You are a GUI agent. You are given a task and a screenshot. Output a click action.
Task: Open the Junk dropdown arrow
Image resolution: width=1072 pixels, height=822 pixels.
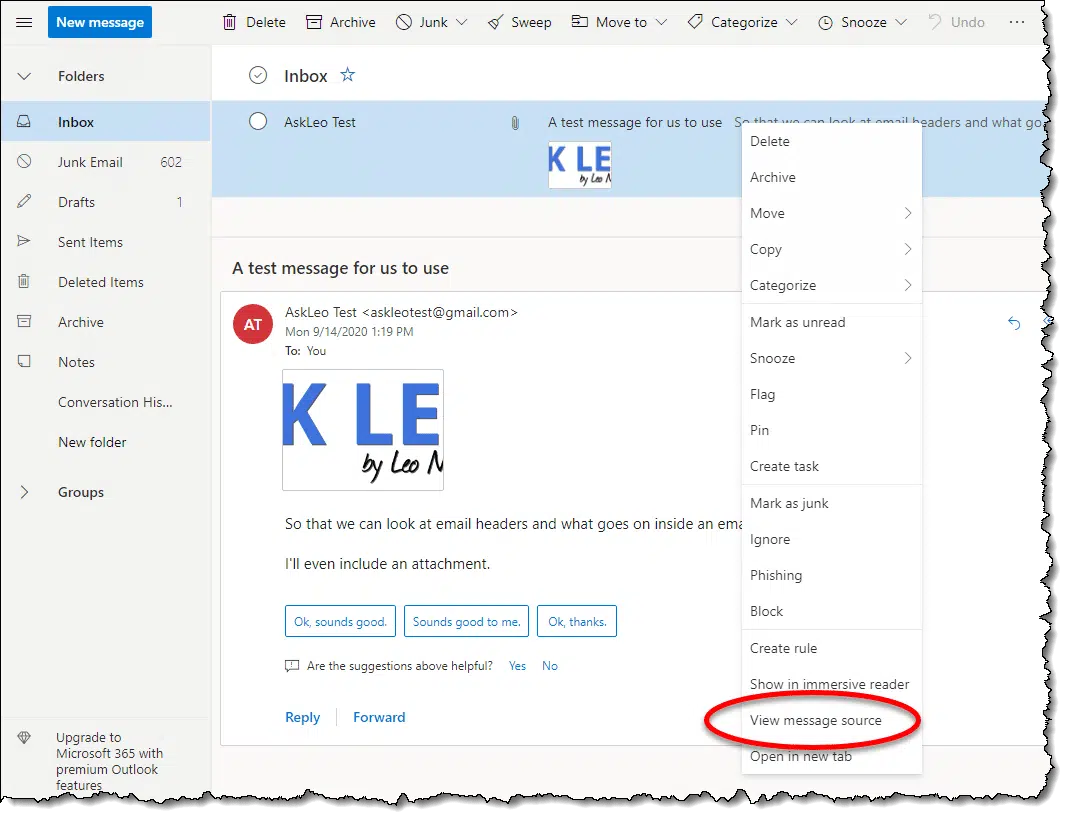click(x=462, y=23)
